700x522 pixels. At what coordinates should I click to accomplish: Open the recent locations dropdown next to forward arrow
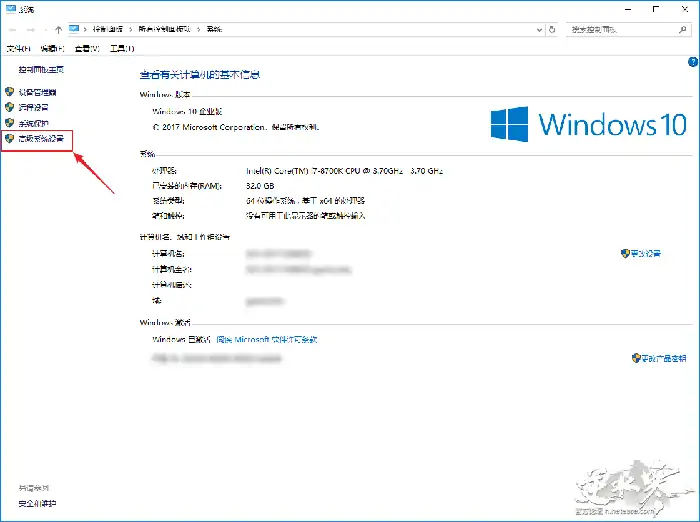pos(46,30)
